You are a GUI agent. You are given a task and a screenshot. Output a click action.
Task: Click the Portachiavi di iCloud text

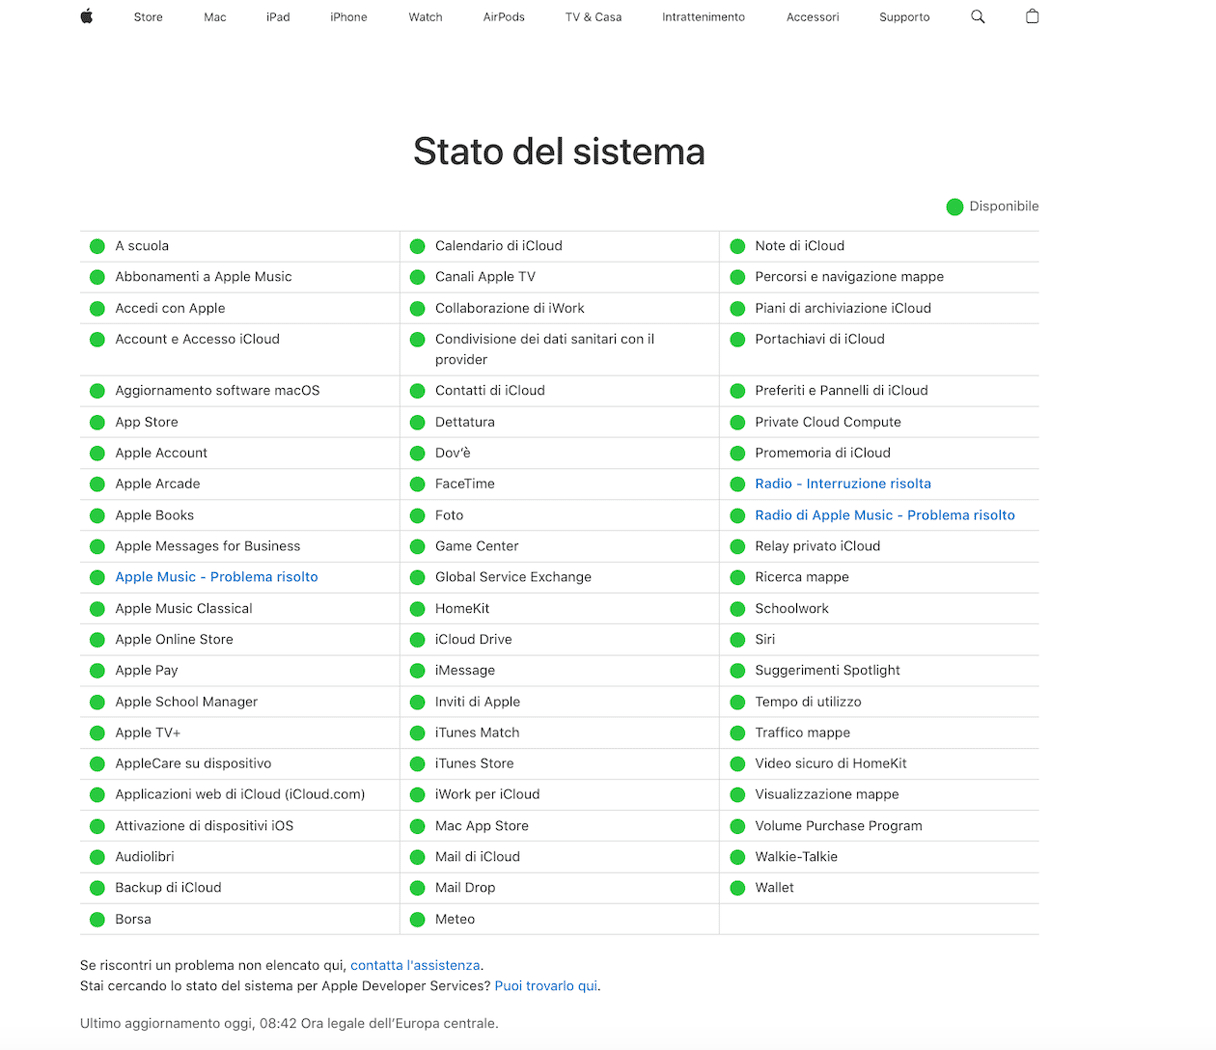pyautogui.click(x=820, y=339)
